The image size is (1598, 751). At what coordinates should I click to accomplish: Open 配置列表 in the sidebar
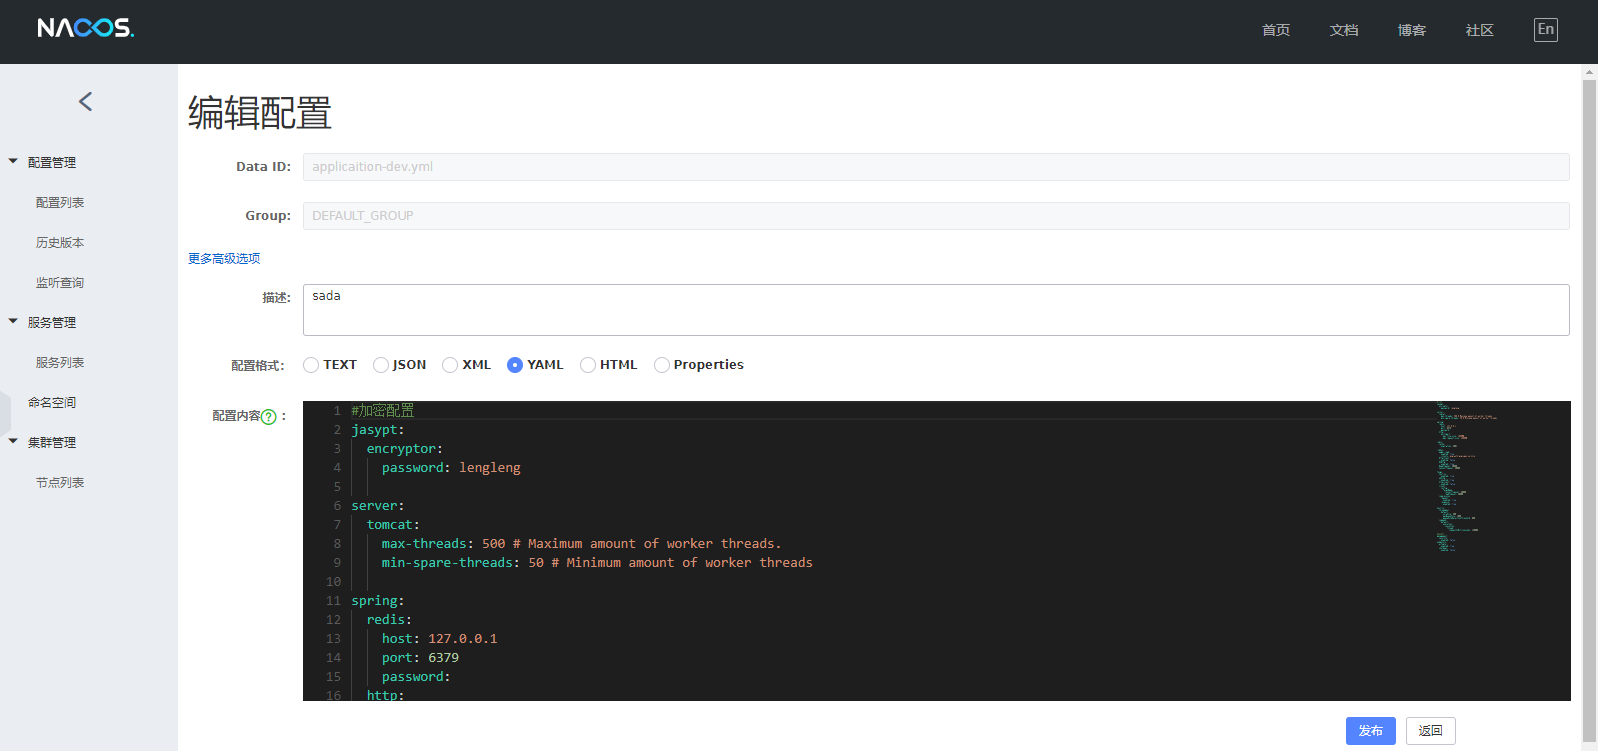(60, 202)
